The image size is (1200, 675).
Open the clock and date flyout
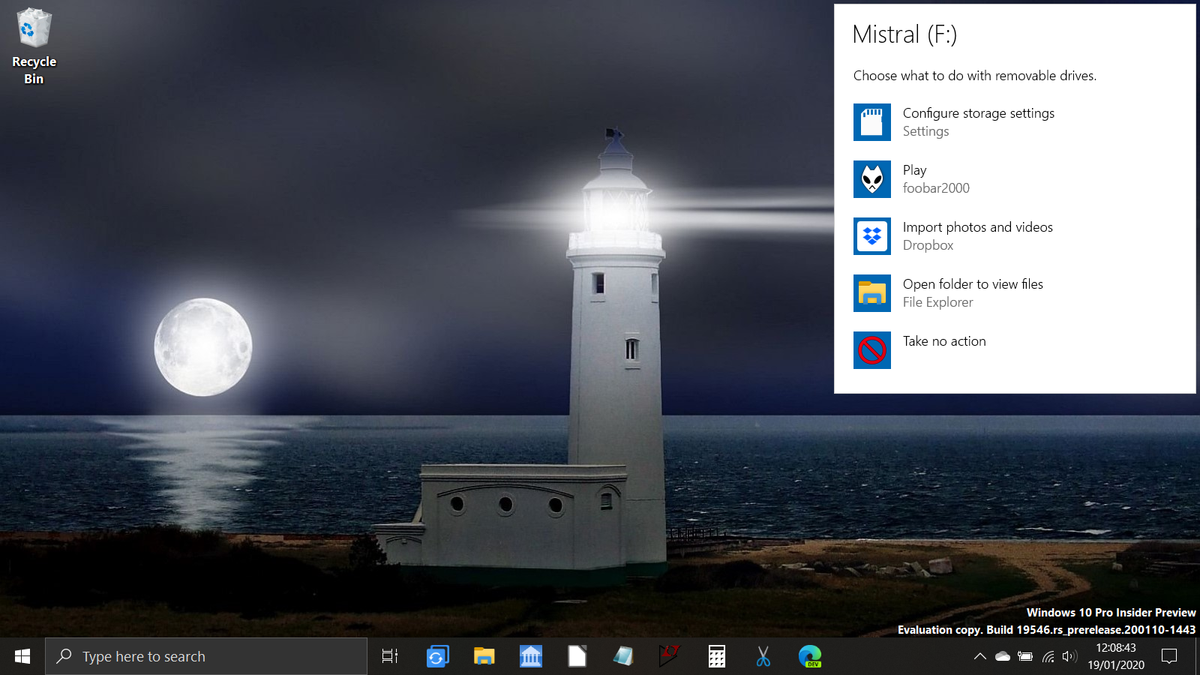1116,656
